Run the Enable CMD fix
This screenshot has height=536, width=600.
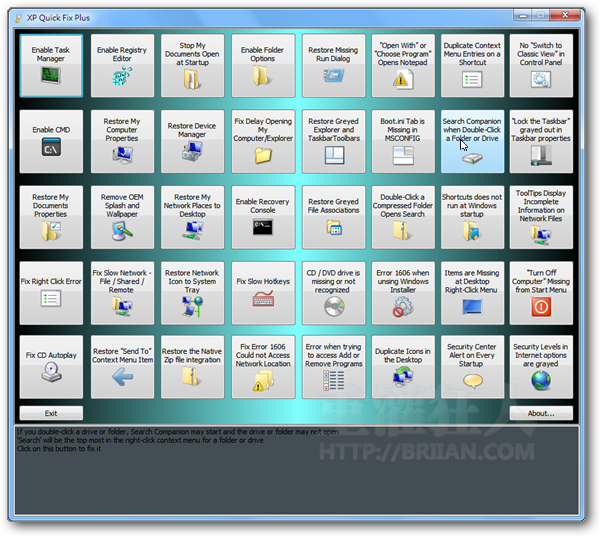tap(50, 138)
